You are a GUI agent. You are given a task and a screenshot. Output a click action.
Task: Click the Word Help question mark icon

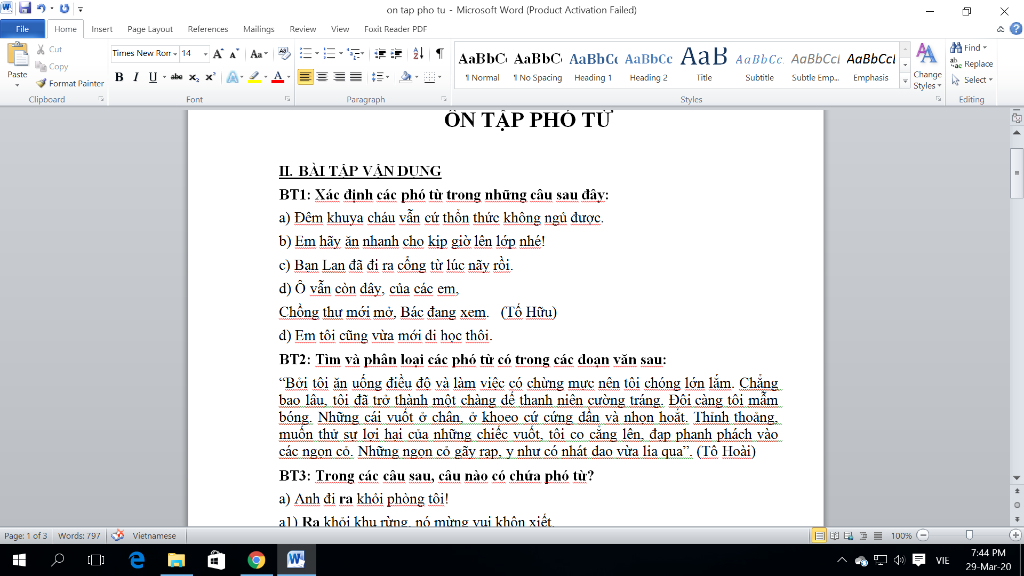1016,29
